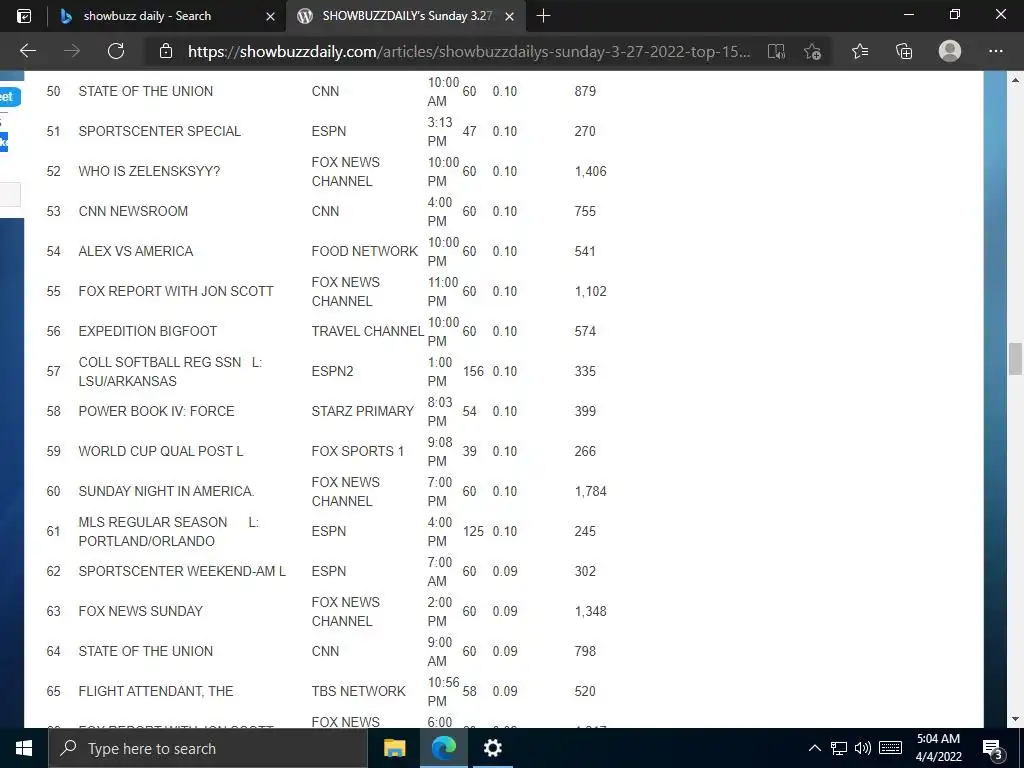Open the Collections panel
This screenshot has width=1024, height=768.
tap(904, 51)
